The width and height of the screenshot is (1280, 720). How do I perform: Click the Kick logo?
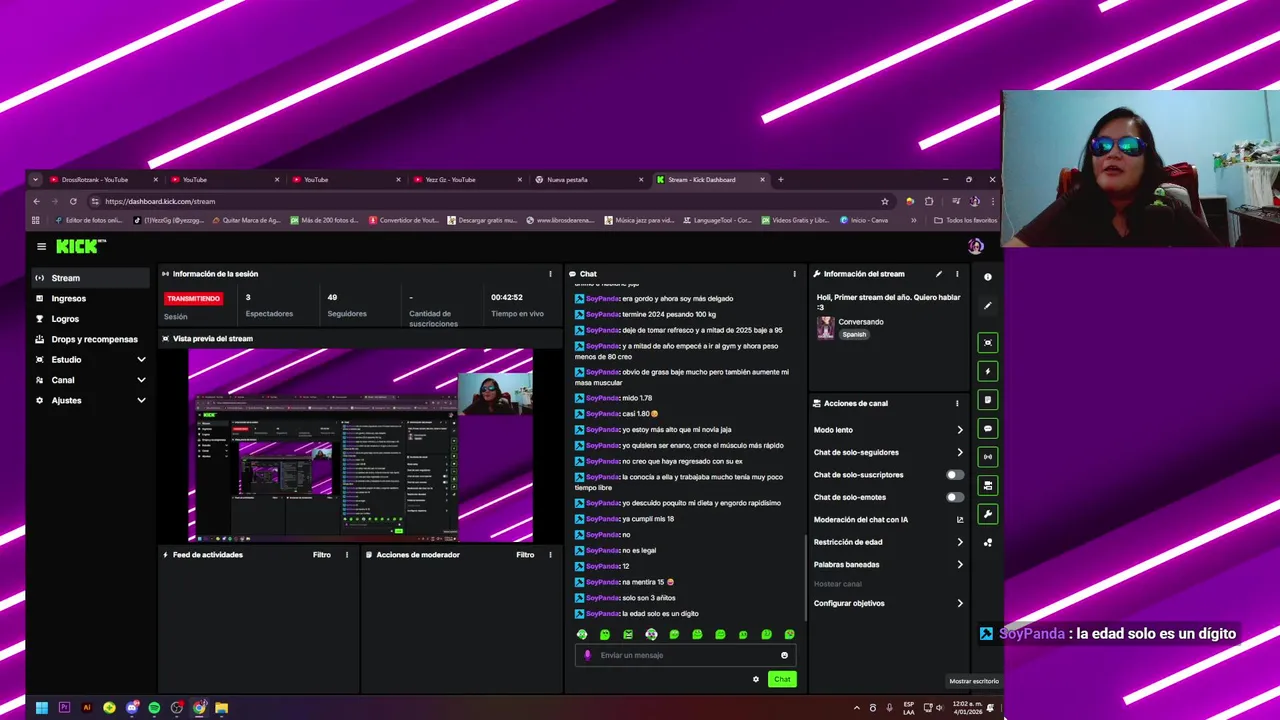[x=80, y=246]
